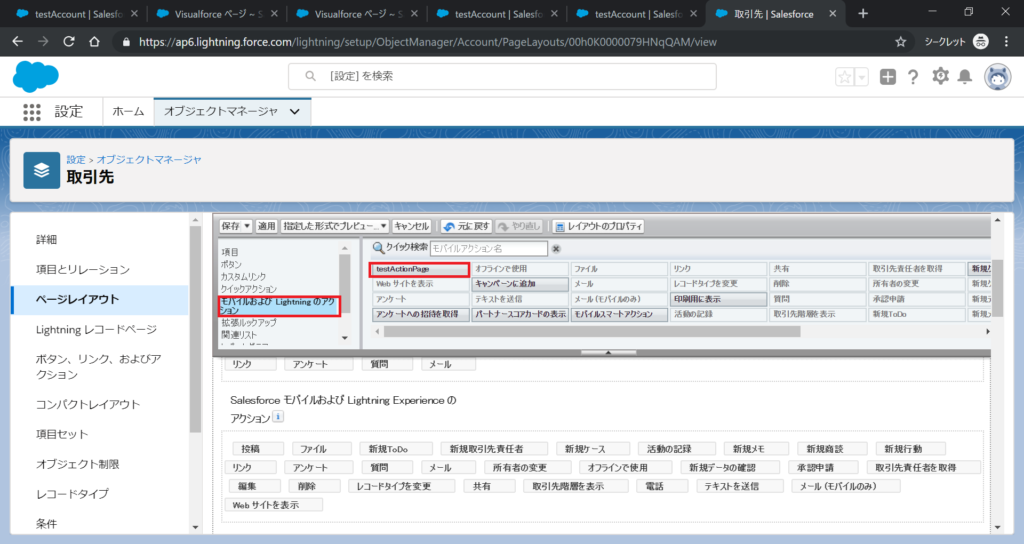Select the testActionPage palette item
The height and width of the screenshot is (544, 1024).
click(x=419, y=269)
